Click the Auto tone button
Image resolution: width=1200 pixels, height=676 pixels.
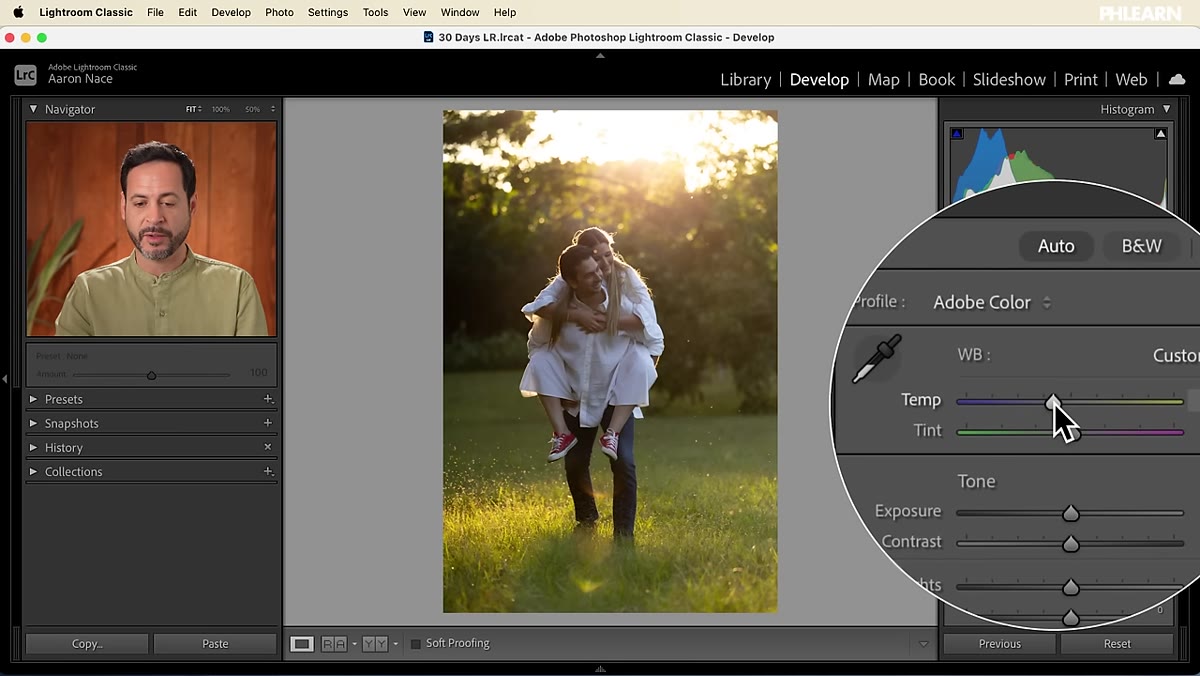point(1056,246)
